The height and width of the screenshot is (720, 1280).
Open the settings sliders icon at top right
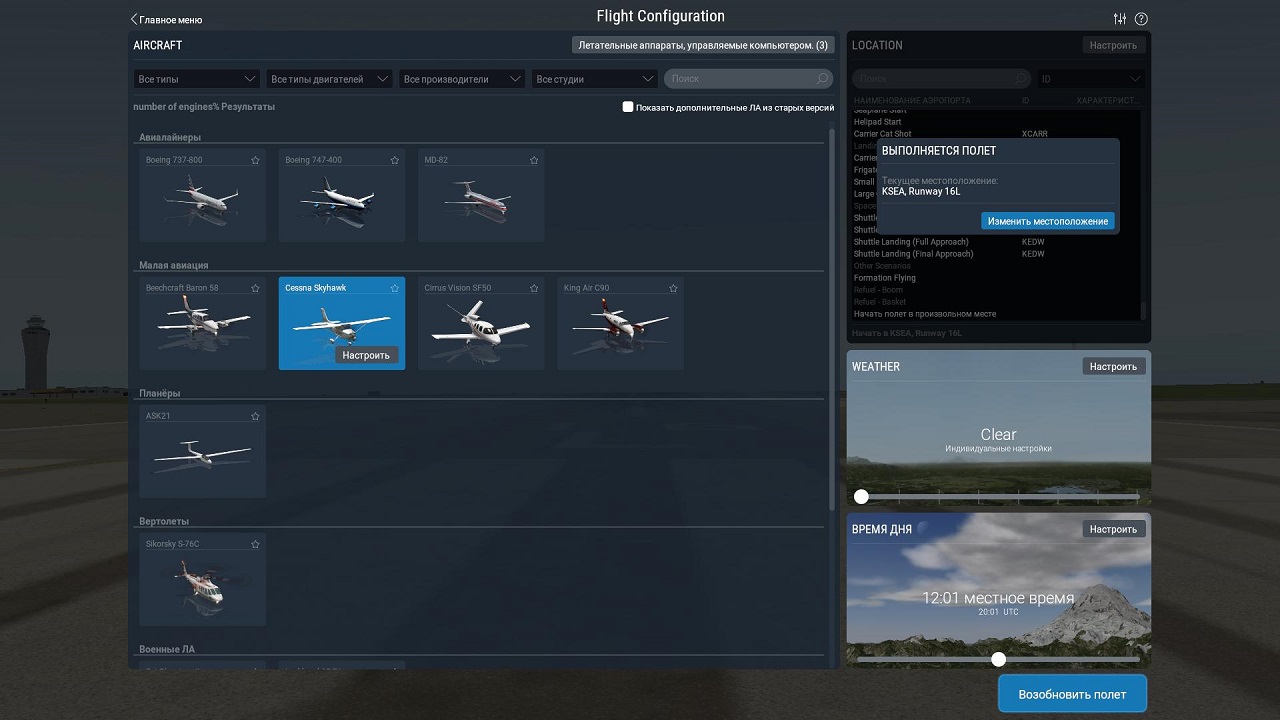[1120, 19]
